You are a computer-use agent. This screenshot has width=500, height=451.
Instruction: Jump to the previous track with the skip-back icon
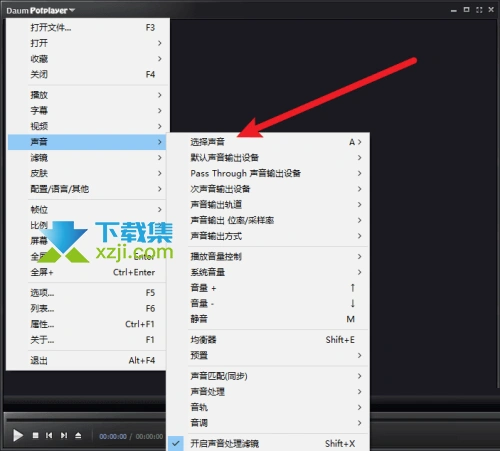pos(49,435)
